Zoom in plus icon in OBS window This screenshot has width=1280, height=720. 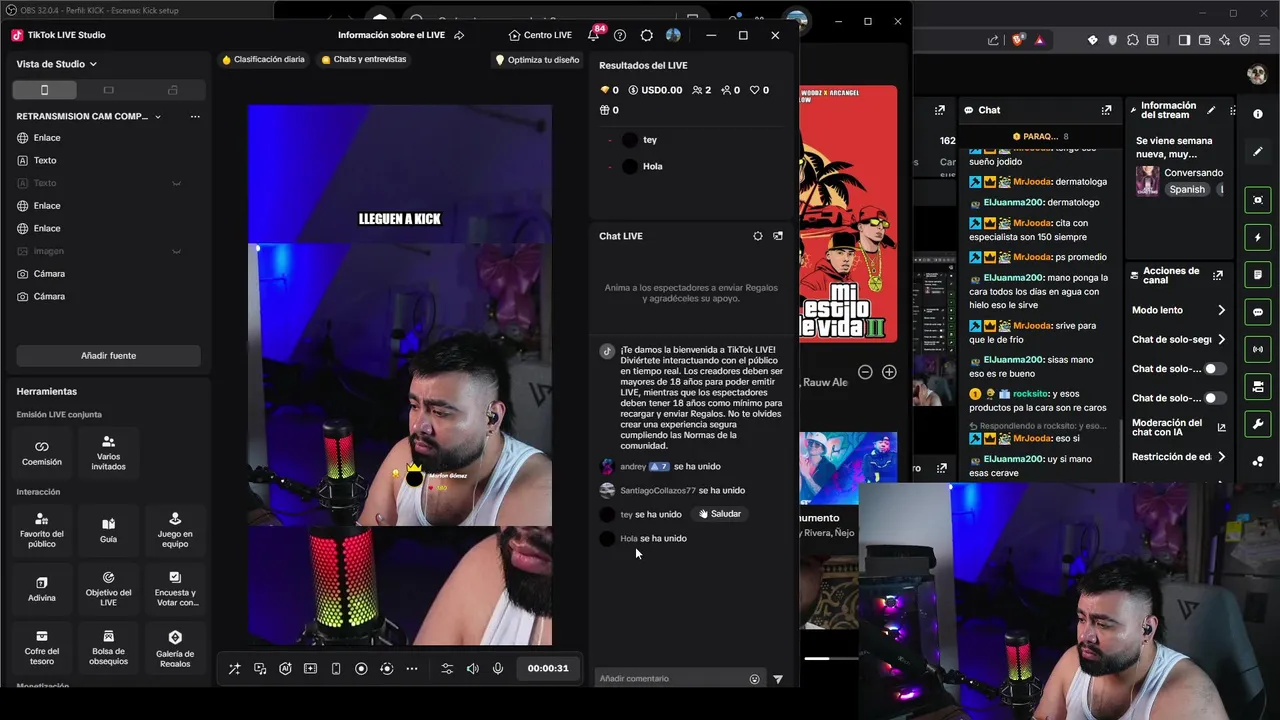click(889, 372)
